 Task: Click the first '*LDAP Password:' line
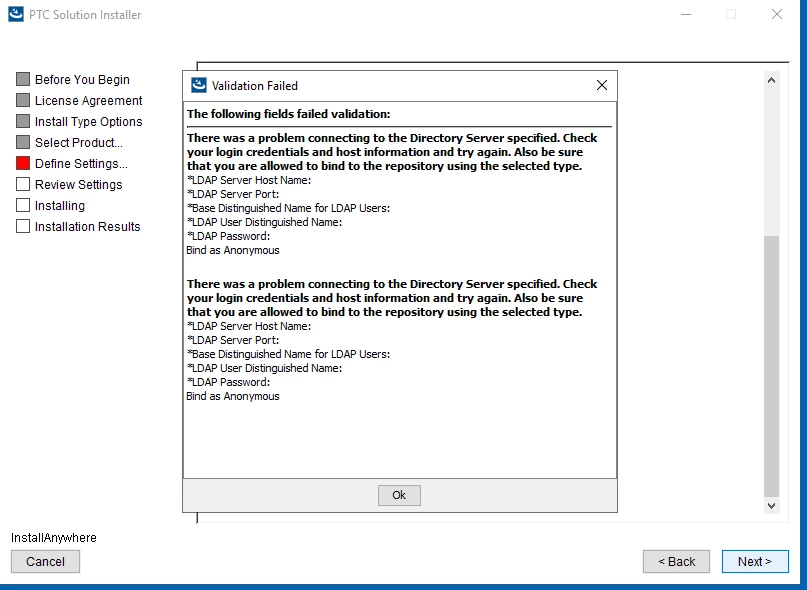229,236
